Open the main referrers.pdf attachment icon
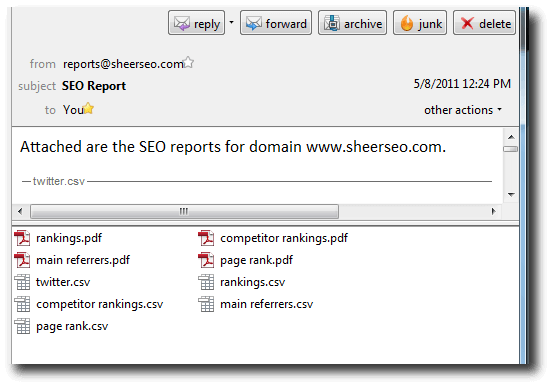 (22, 260)
